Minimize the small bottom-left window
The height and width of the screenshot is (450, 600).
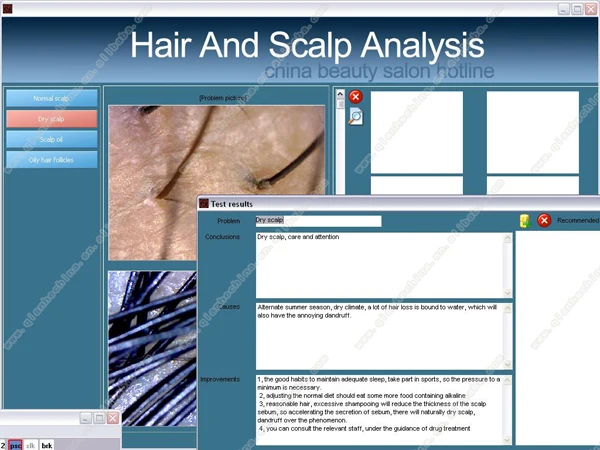[85, 418]
